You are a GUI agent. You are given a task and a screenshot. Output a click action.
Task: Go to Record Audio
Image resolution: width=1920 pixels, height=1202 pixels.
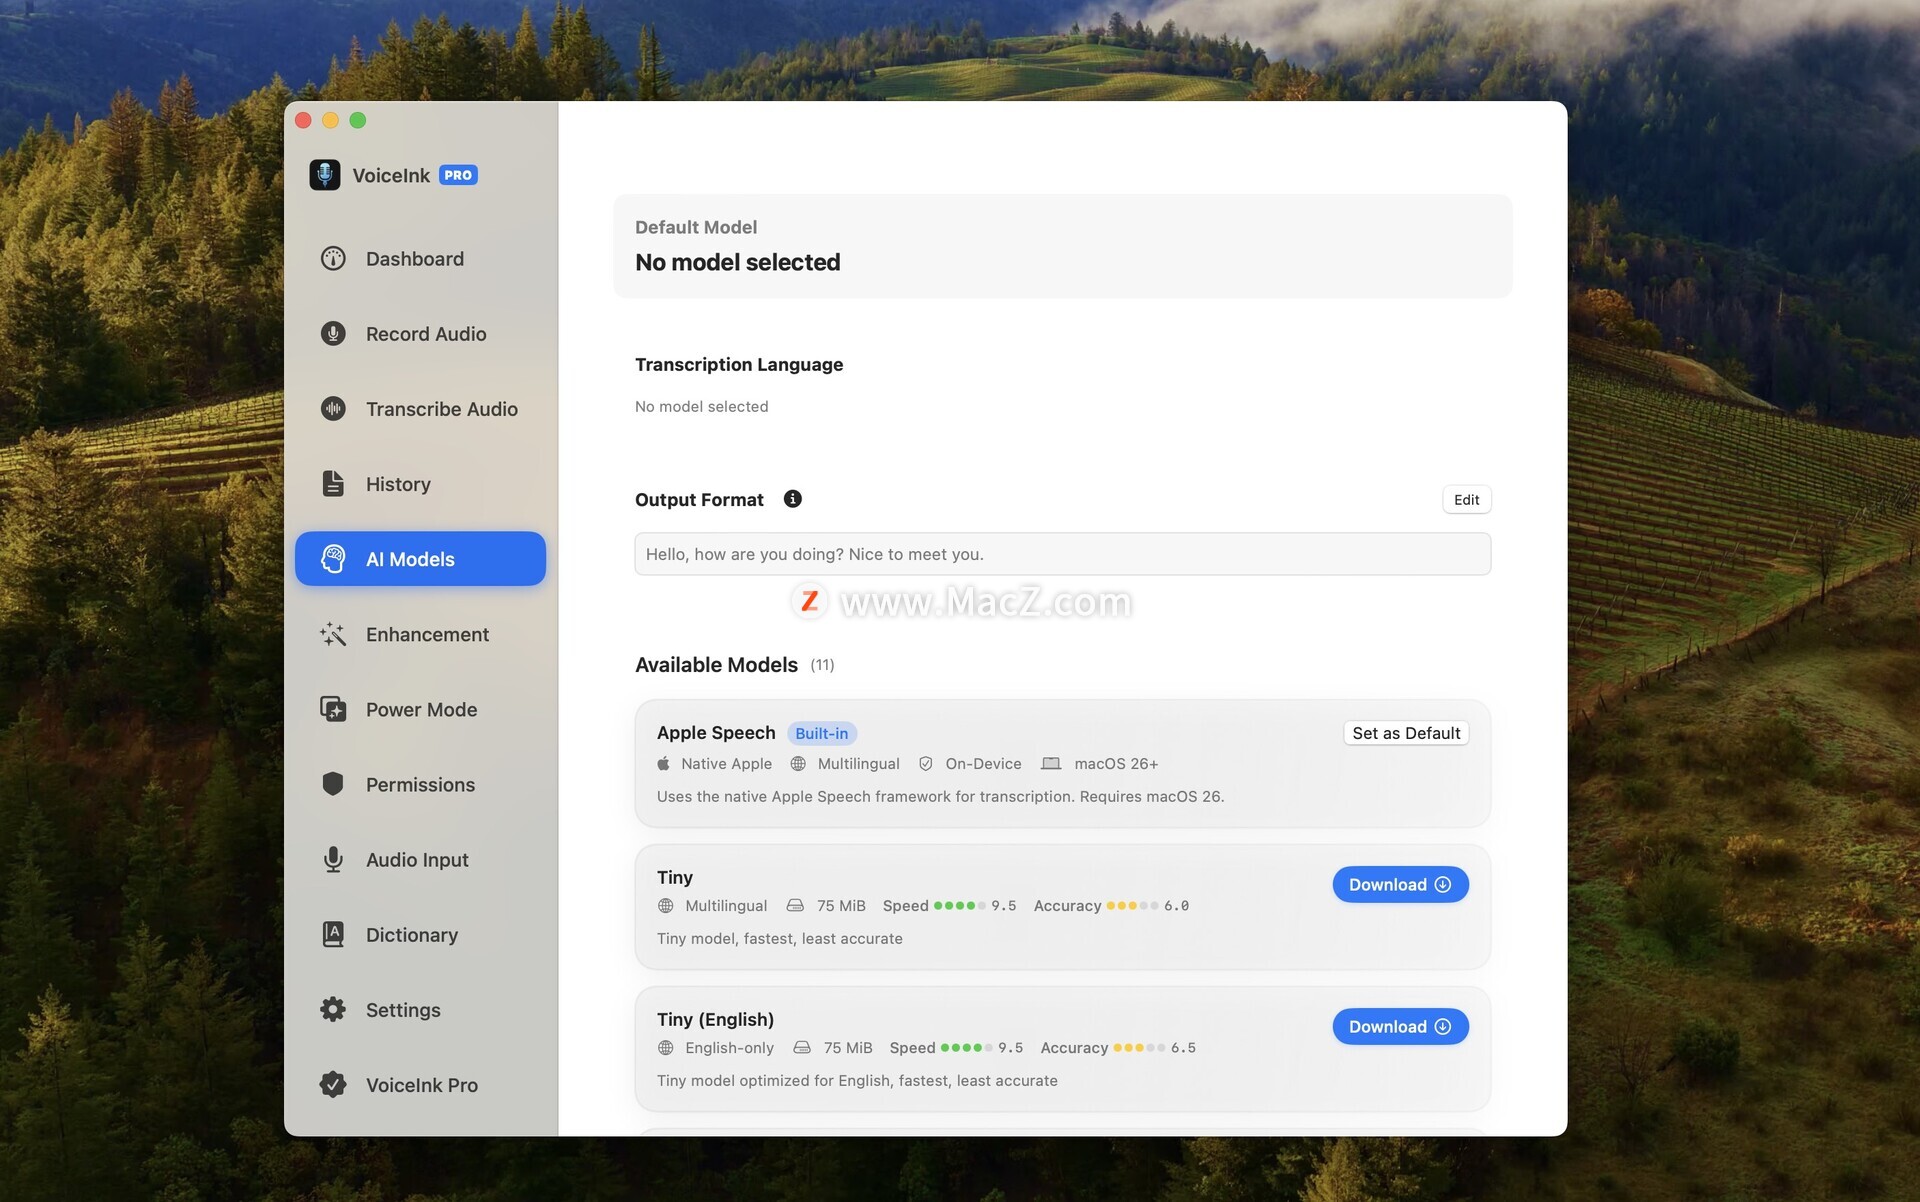[420, 334]
